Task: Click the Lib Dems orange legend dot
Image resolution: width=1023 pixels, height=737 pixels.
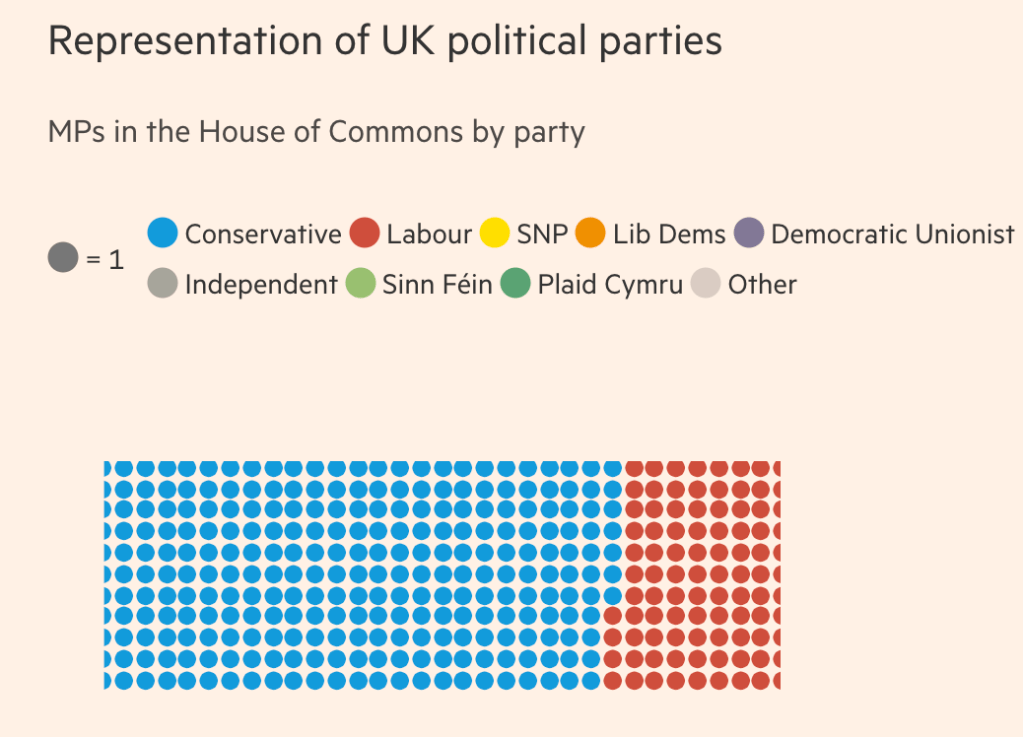Action: [591, 234]
